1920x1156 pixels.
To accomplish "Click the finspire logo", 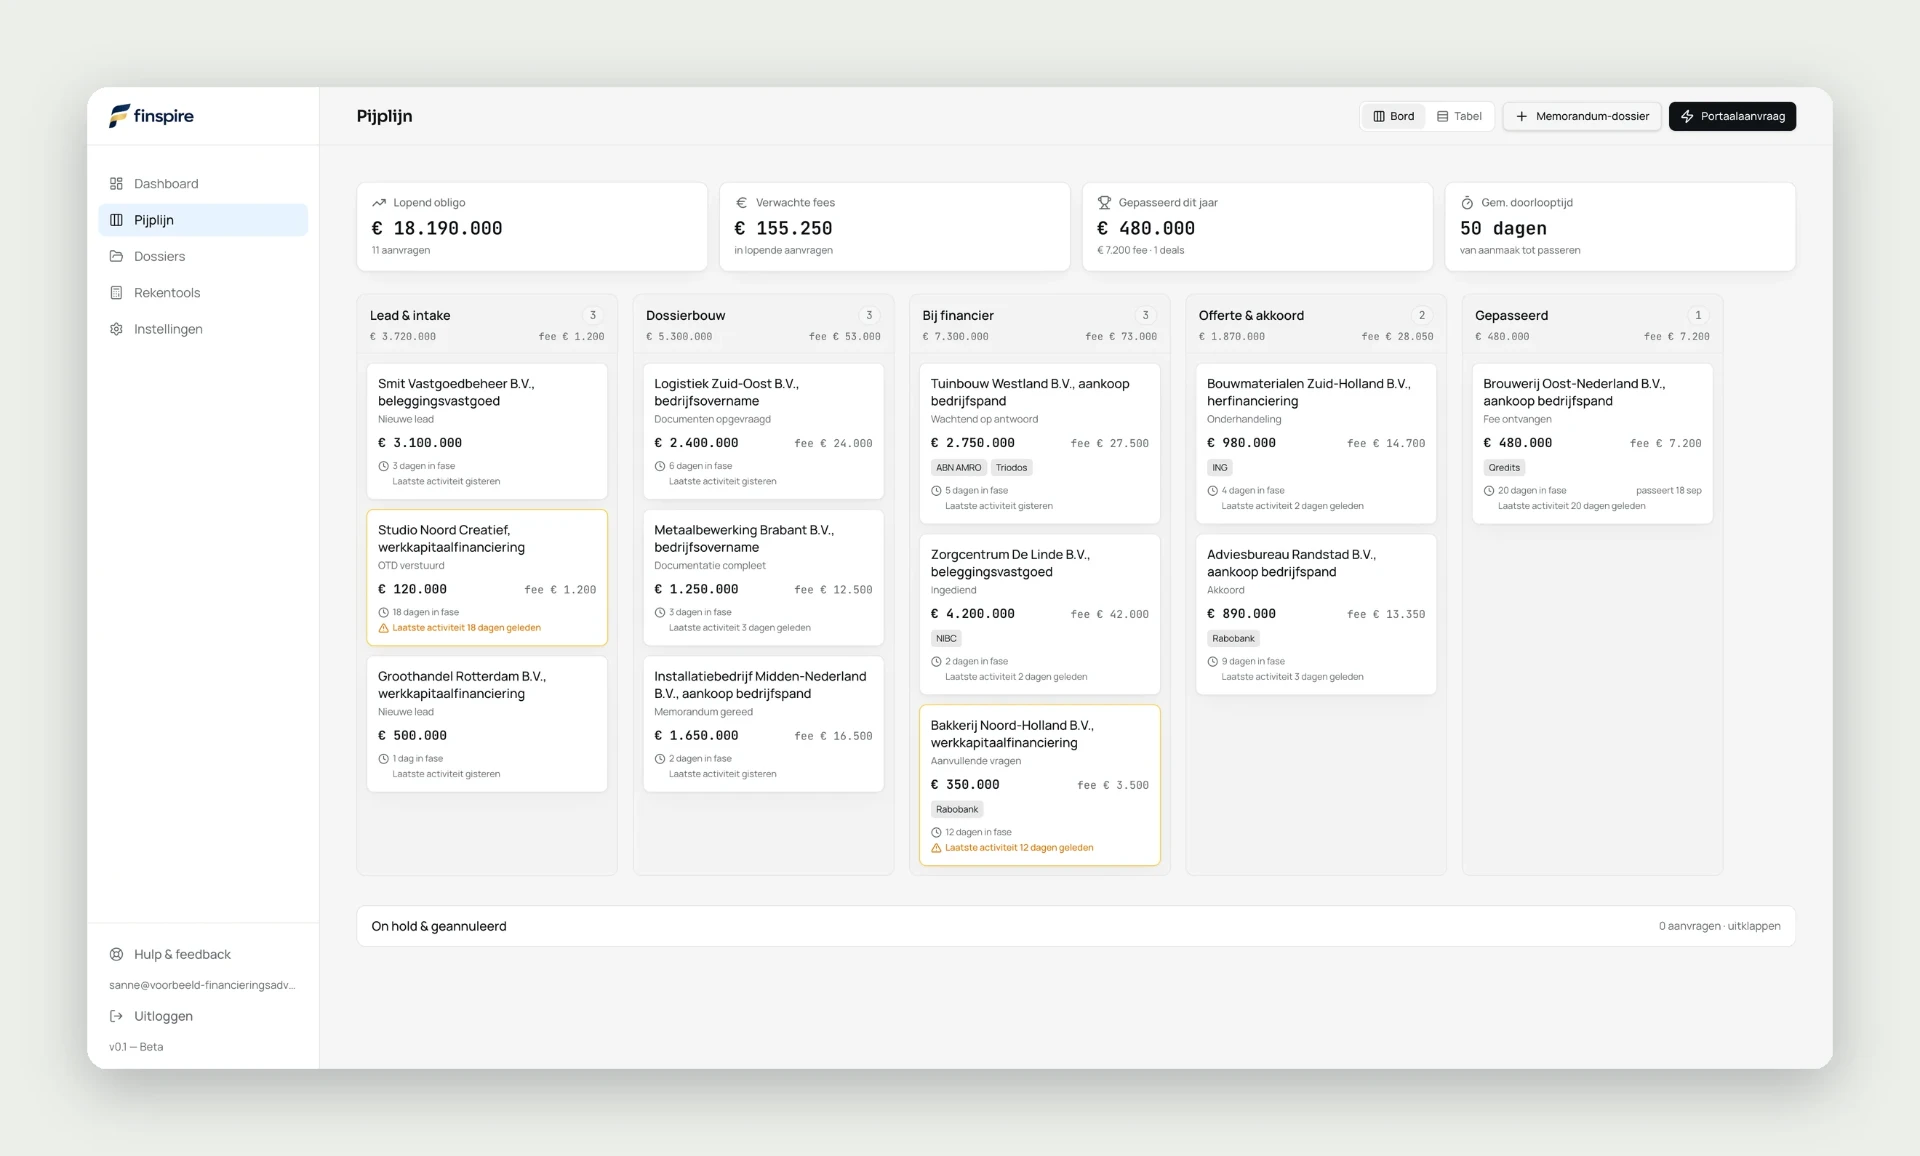I will [x=151, y=116].
